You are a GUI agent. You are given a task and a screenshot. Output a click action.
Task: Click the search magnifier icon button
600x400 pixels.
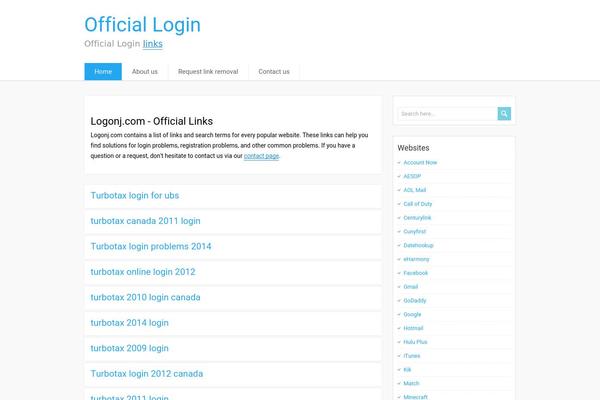[x=504, y=114]
